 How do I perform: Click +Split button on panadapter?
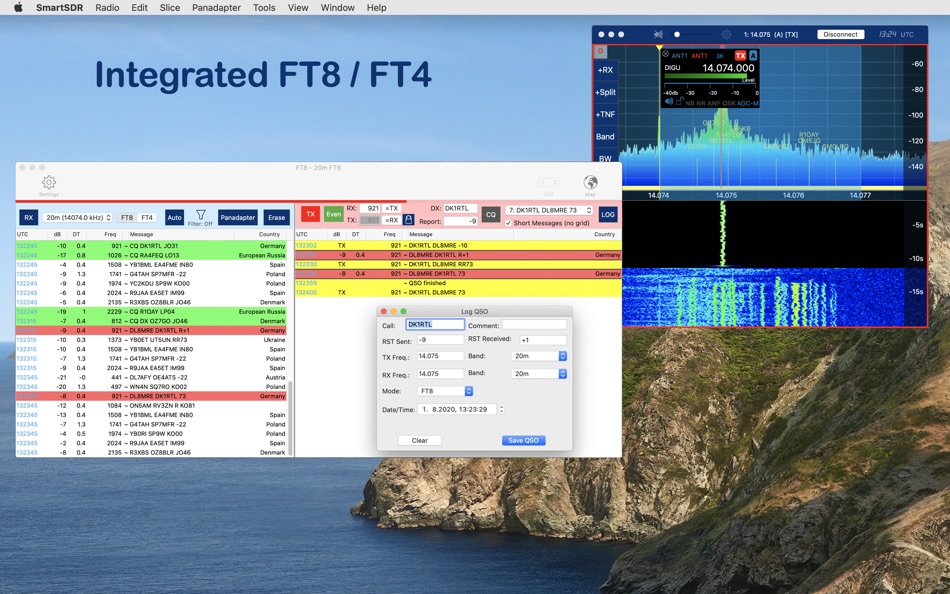coord(605,92)
